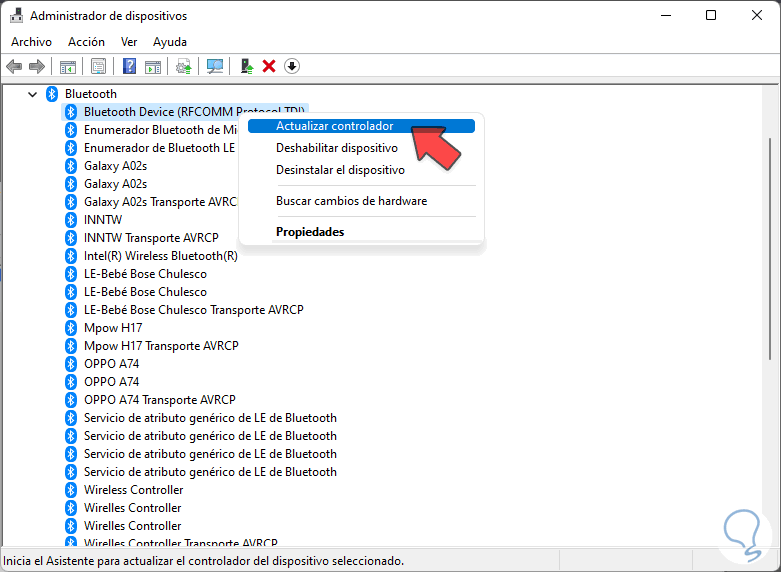The width and height of the screenshot is (781, 572).
Task: Maximize the Administrador de dispositivos window
Action: (711, 15)
